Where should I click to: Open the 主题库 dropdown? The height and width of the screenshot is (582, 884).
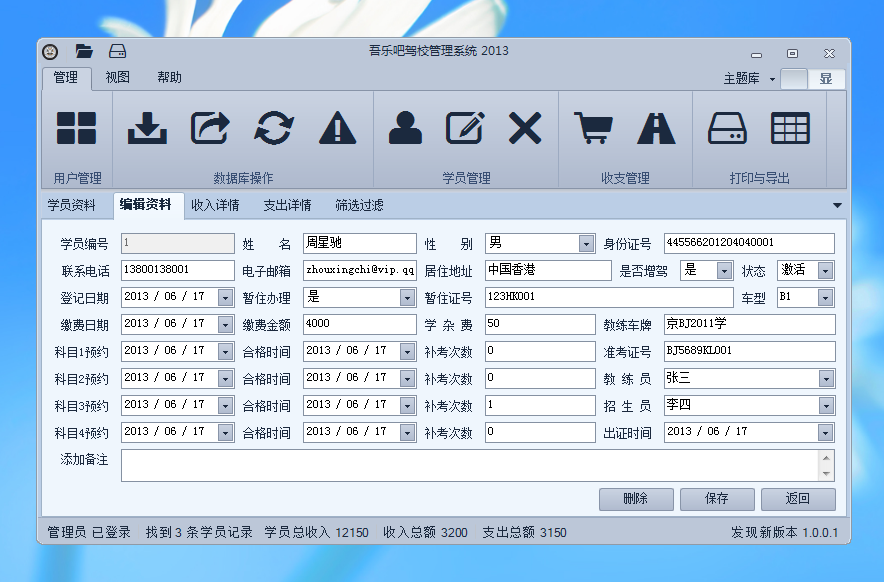coord(749,79)
